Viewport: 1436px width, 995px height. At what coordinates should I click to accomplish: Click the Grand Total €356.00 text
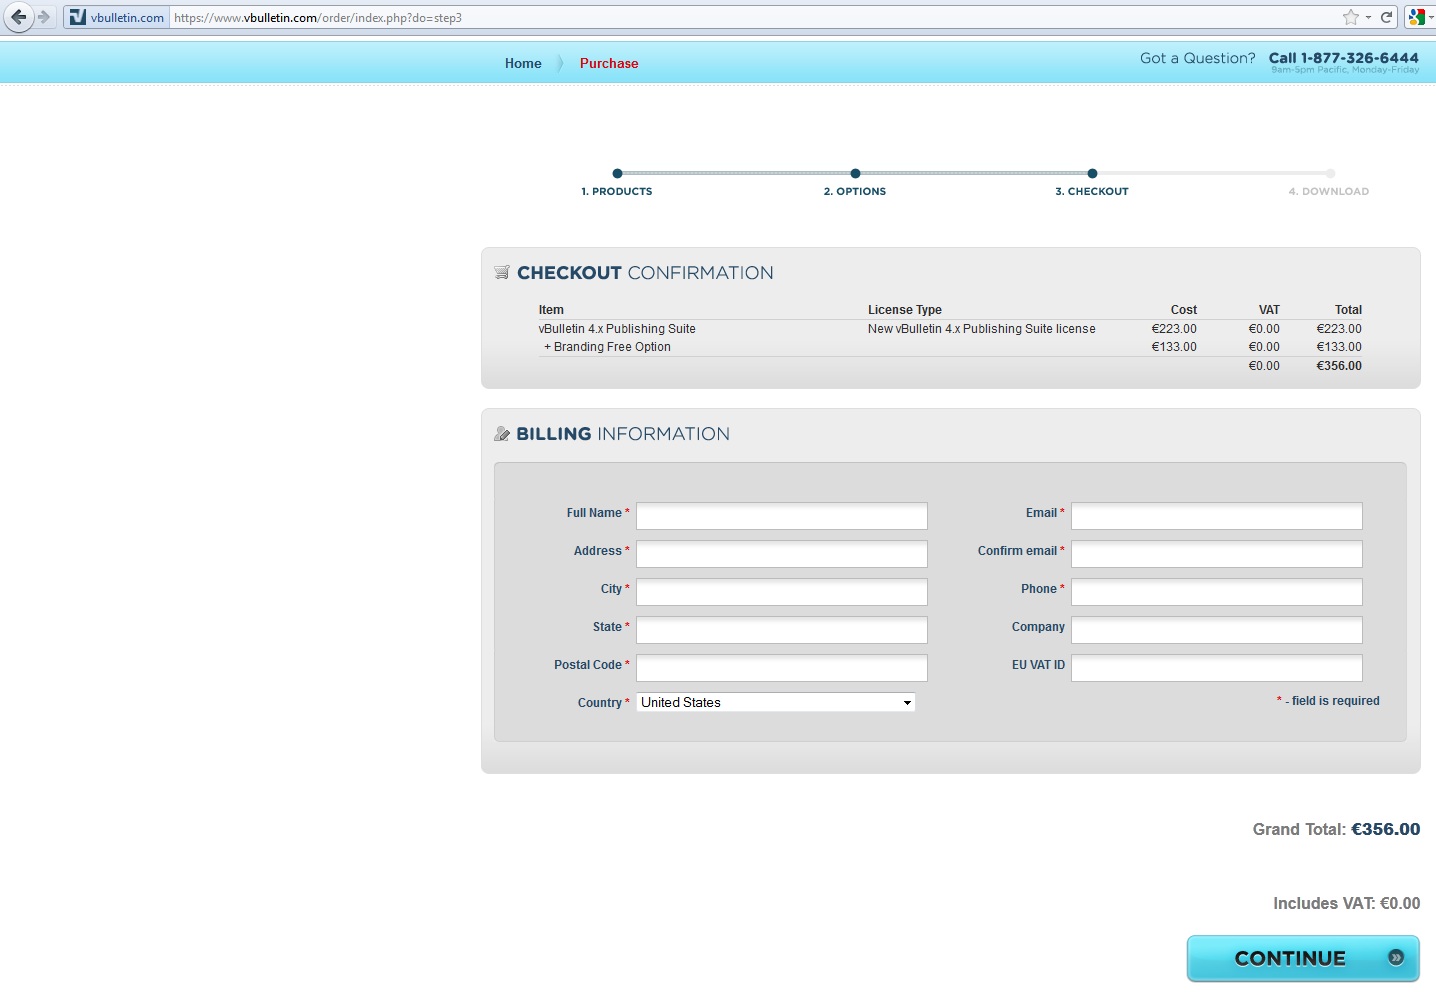pos(1336,829)
